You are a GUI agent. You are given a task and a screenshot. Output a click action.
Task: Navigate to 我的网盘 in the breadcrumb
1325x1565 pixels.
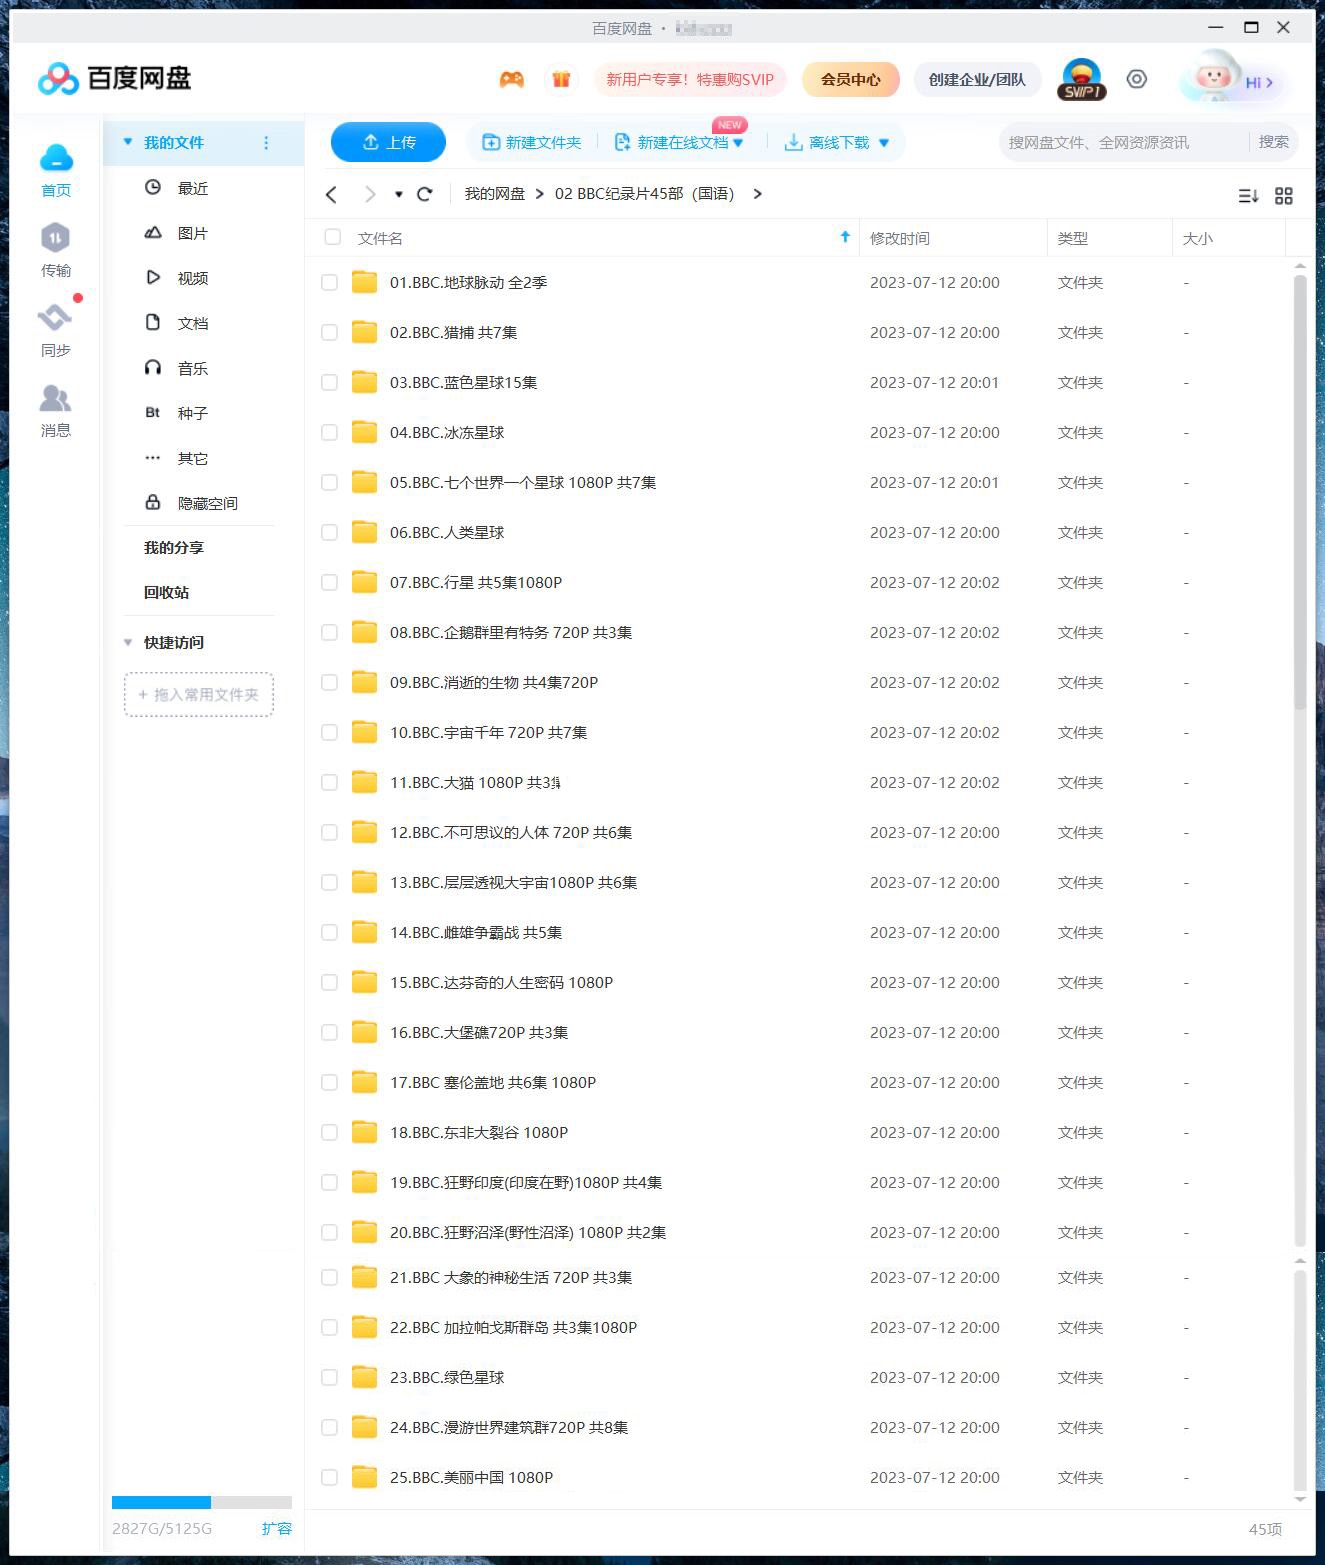click(494, 194)
